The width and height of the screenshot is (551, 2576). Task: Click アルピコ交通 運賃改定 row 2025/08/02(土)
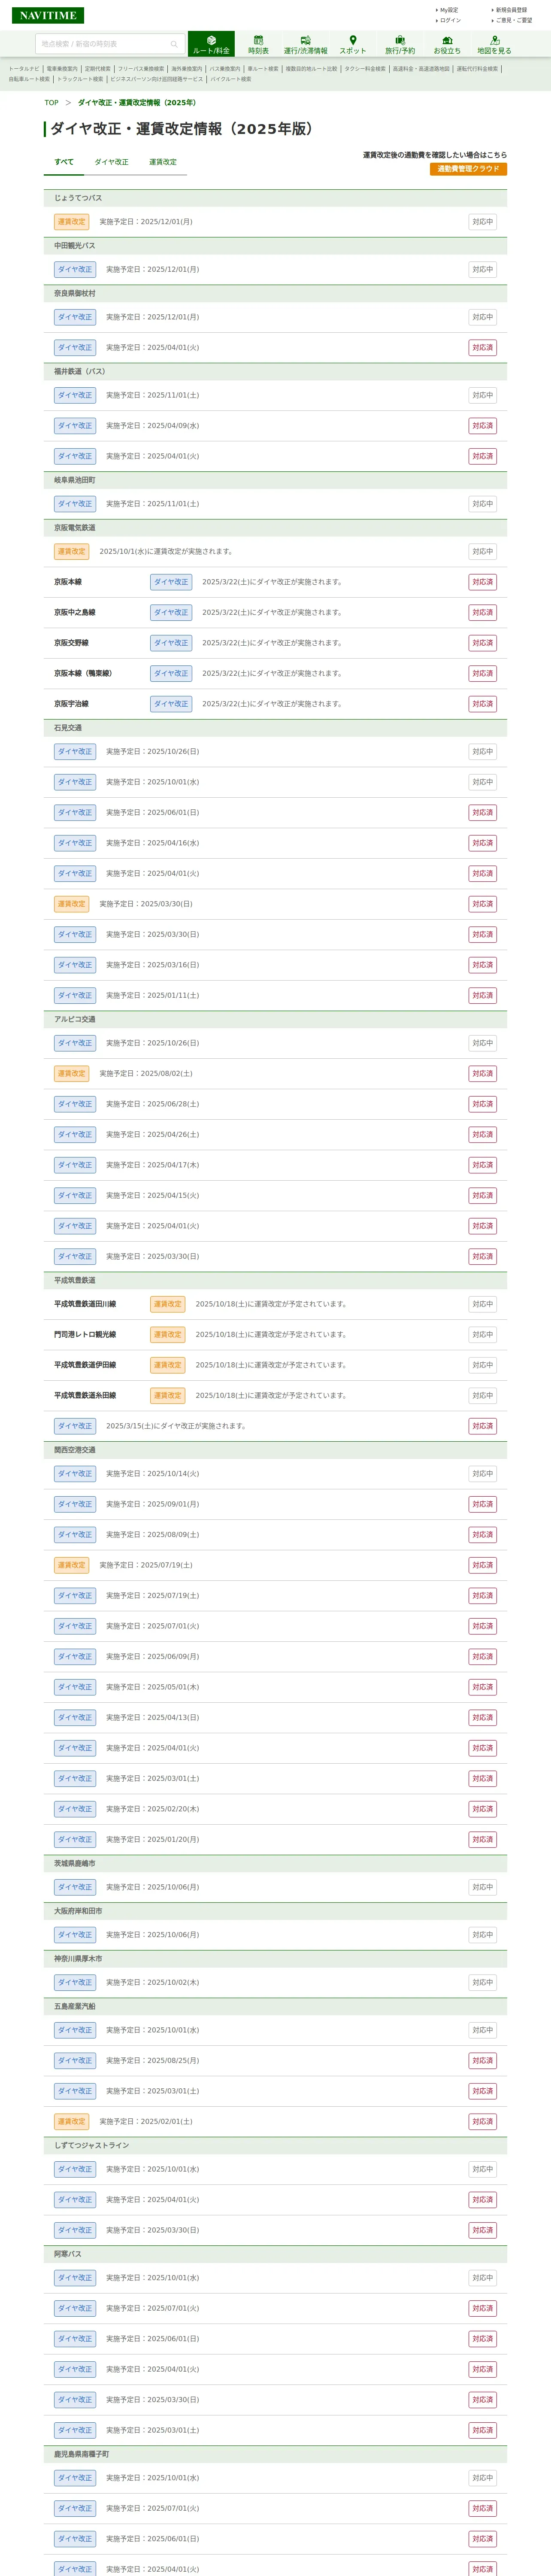tap(275, 1074)
